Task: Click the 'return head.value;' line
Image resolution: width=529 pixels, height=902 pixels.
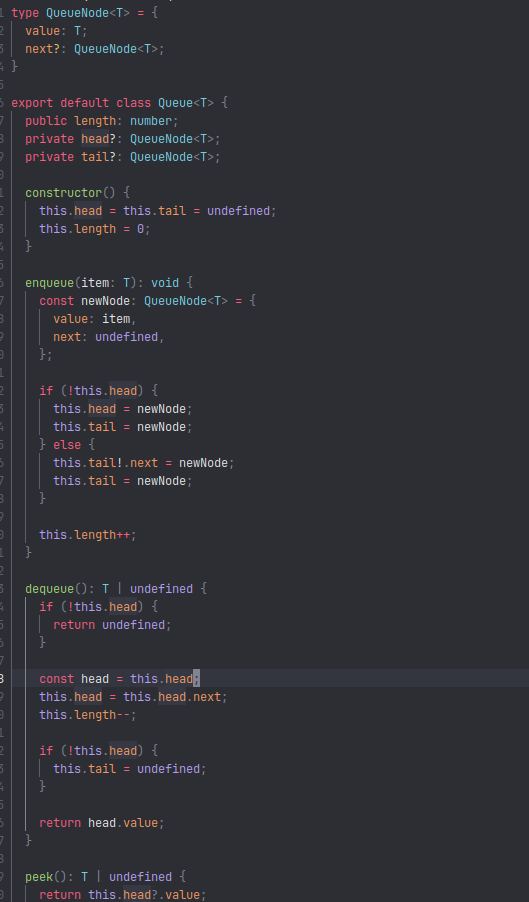Action: point(102,823)
